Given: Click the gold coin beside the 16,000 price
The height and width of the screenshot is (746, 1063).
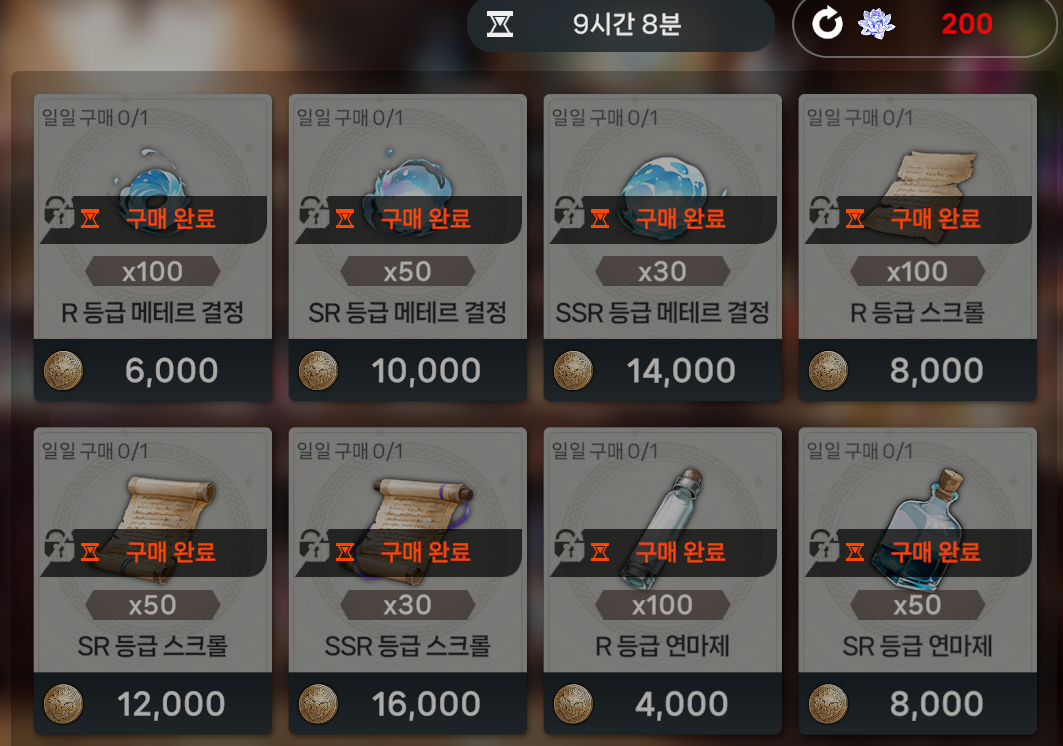Looking at the screenshot, I should pyautogui.click(x=318, y=704).
